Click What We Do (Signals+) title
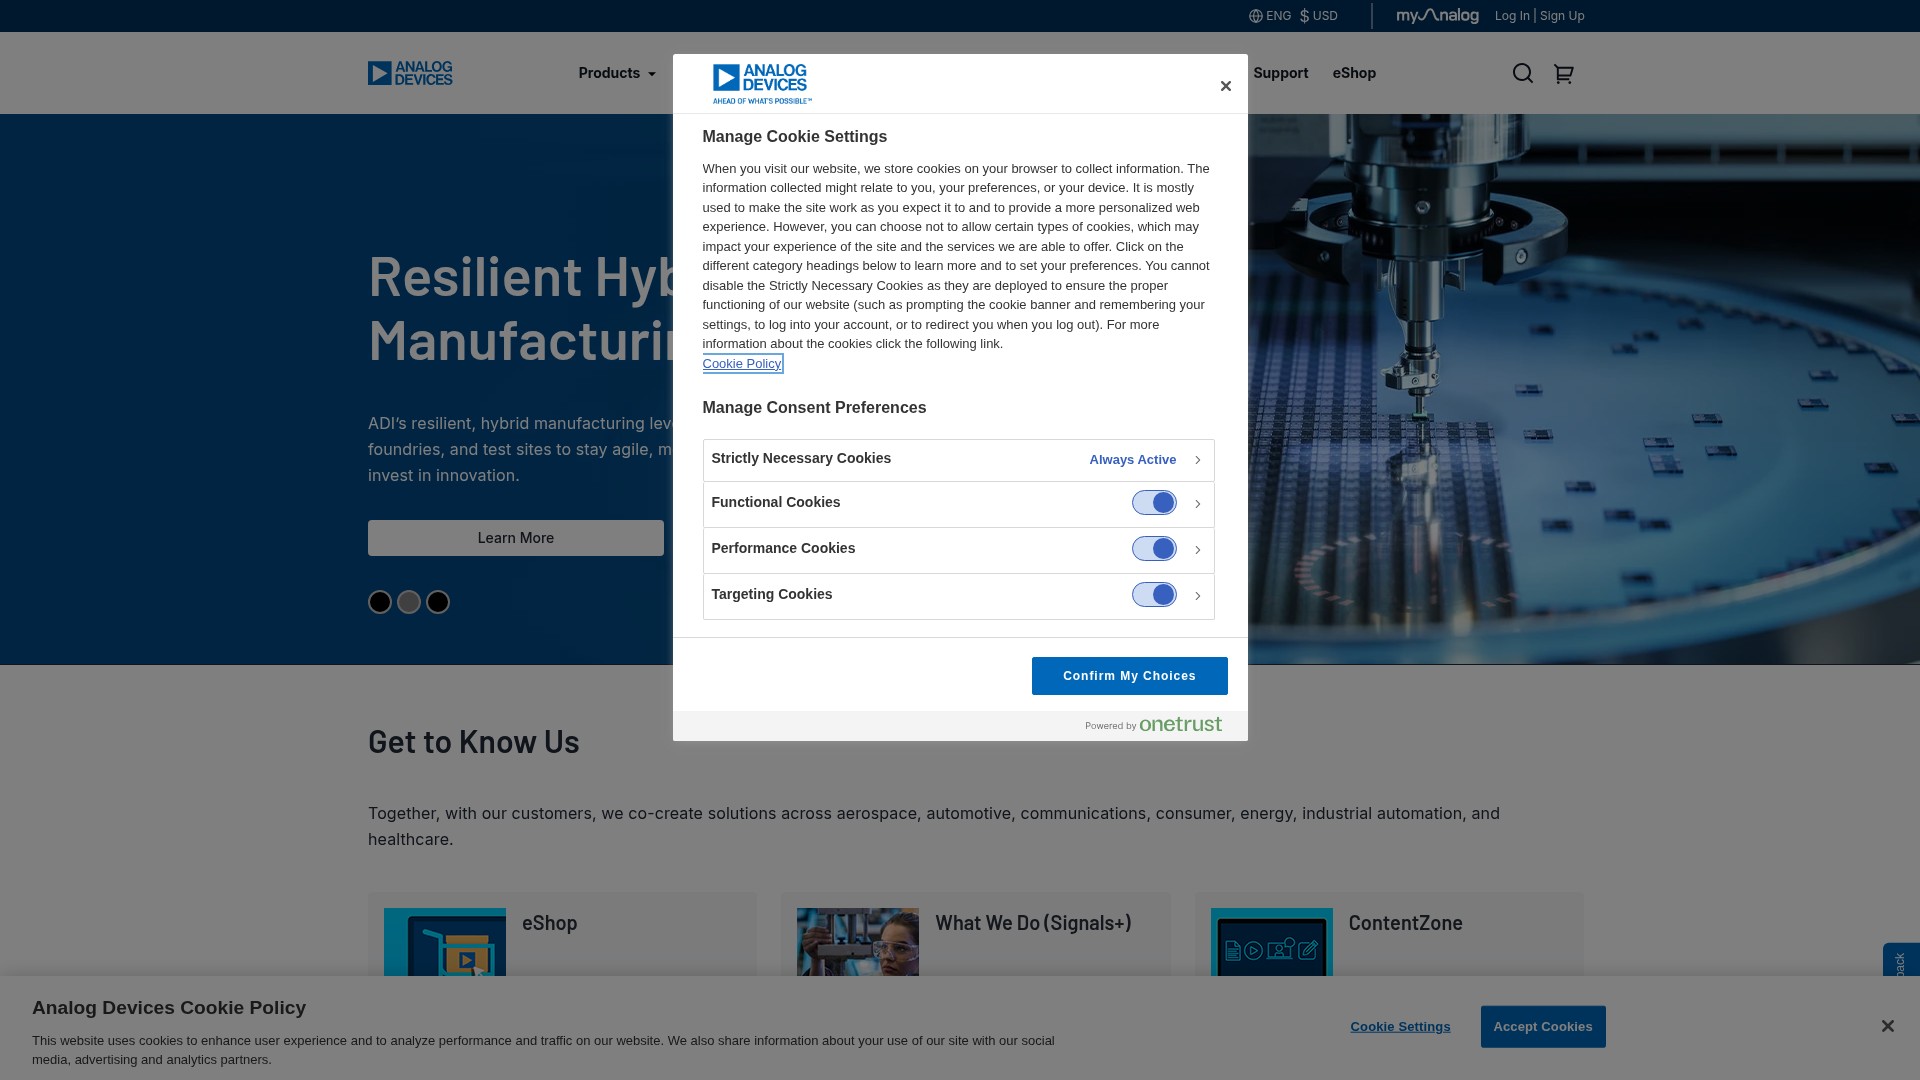 coord(1033,923)
